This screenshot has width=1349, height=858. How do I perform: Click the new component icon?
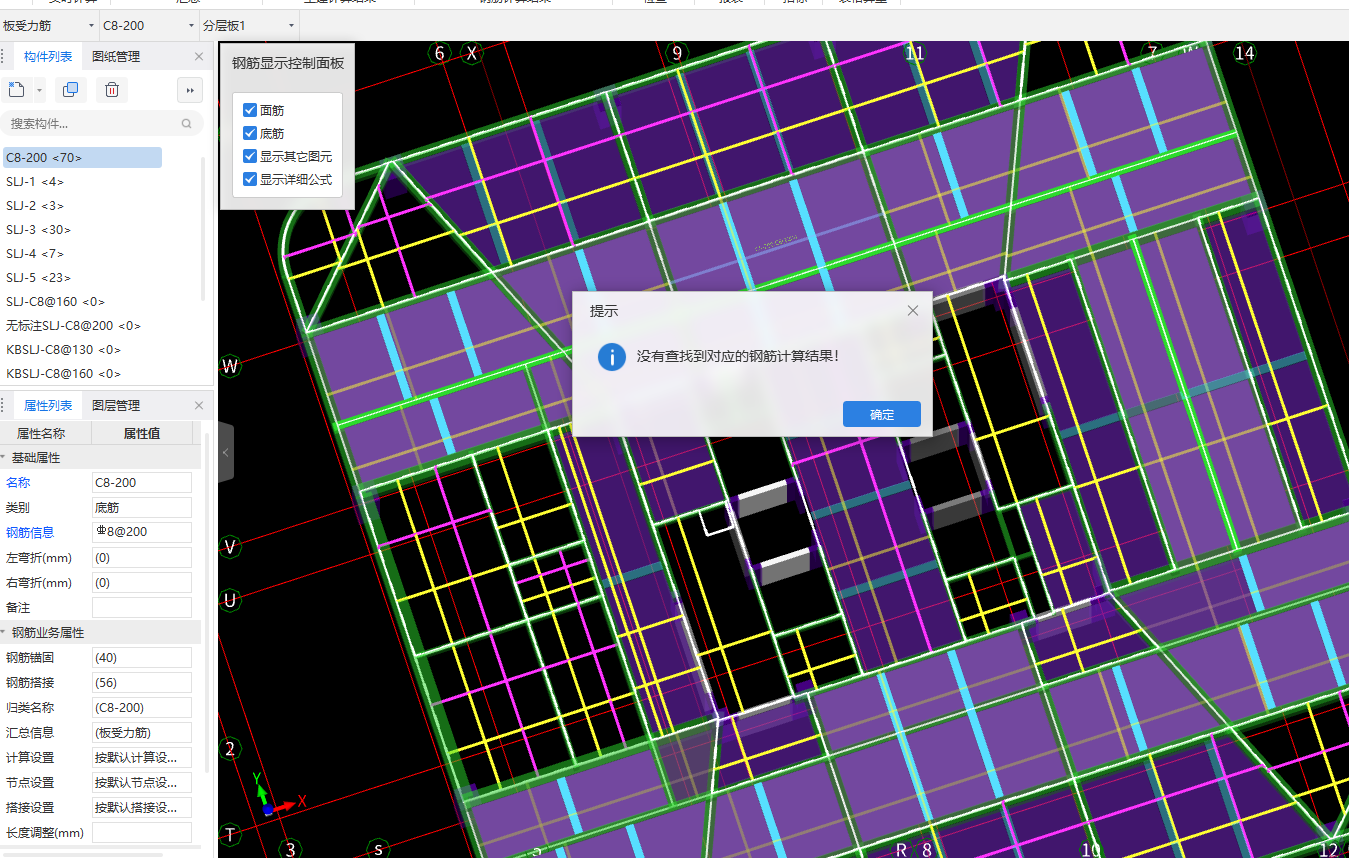coord(16,90)
